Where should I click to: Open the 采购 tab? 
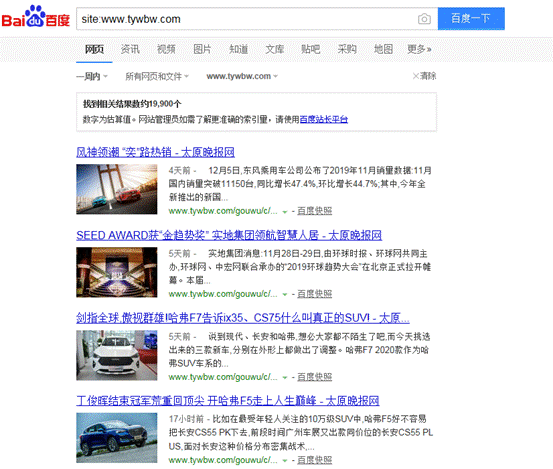point(347,49)
